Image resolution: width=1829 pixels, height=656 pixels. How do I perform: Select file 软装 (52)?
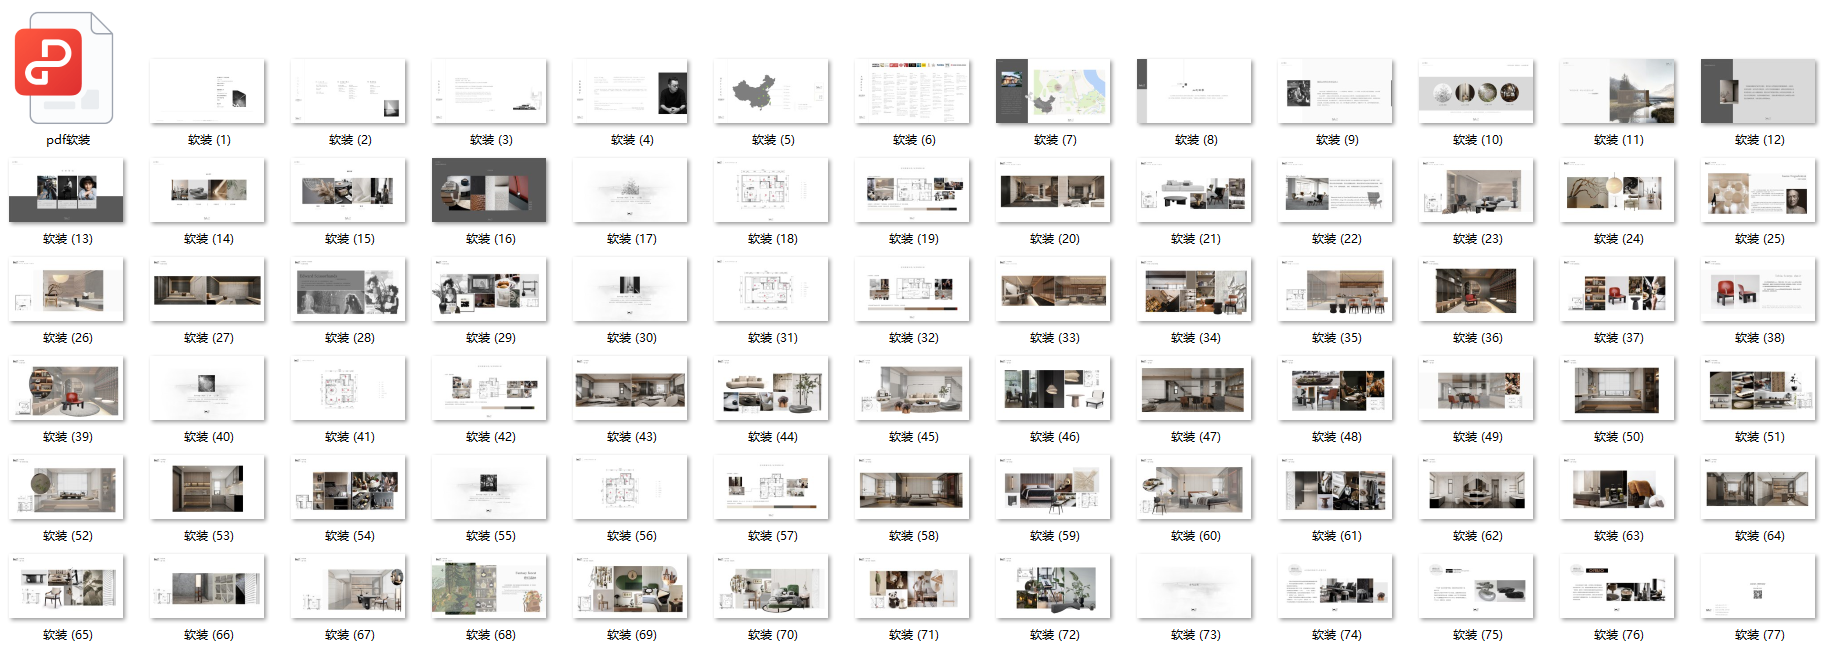pos(66,487)
